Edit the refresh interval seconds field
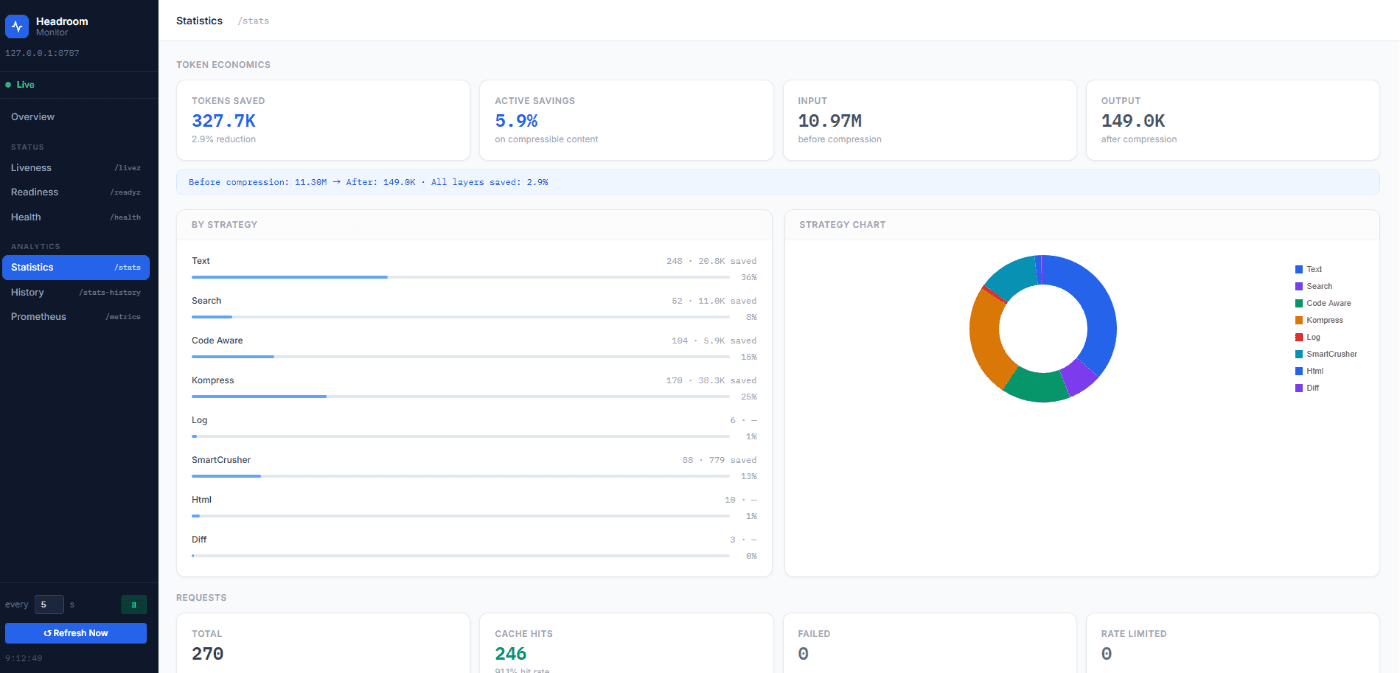 pyautogui.click(x=49, y=604)
